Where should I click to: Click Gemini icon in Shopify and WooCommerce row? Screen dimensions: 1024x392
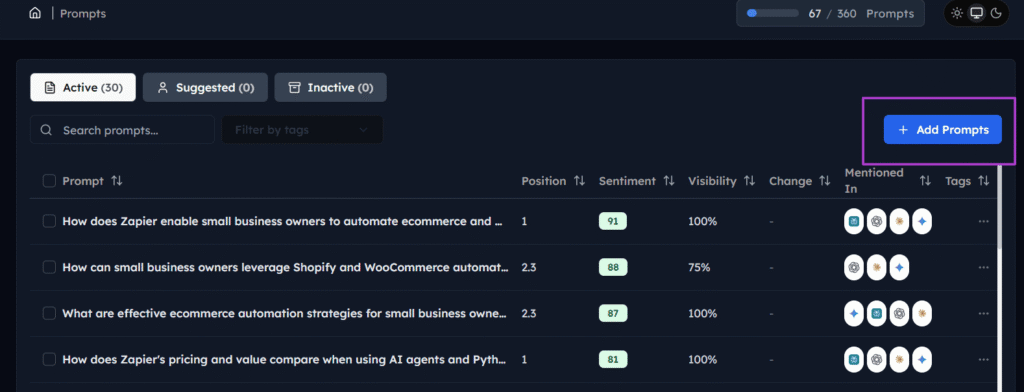click(x=899, y=267)
